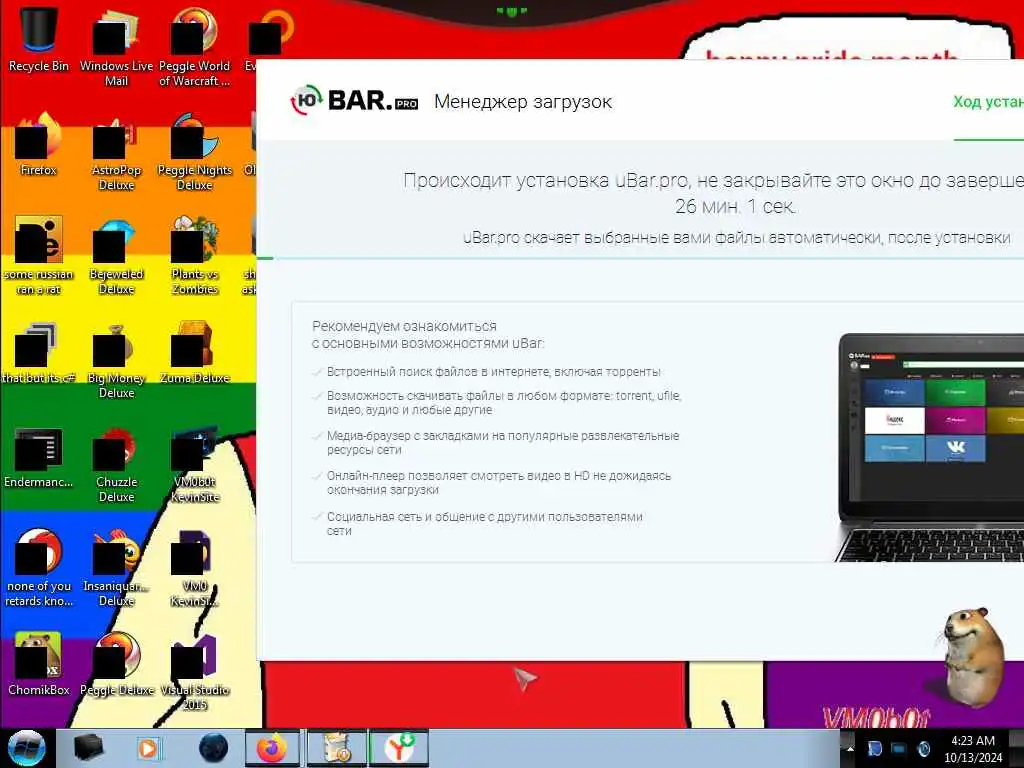Image resolution: width=1024 pixels, height=768 pixels.
Task: Click 'uBar.pro скачает выбранные вами файлы' note
Action: tap(737, 238)
